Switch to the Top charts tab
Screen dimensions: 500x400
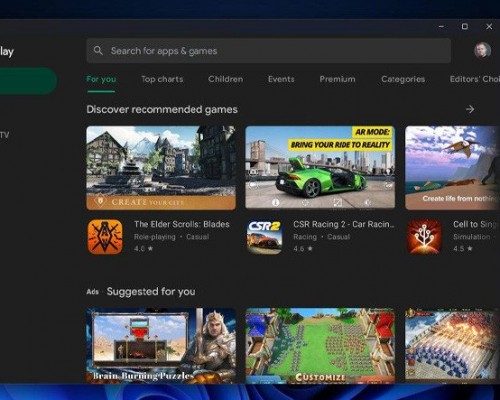tap(162, 79)
